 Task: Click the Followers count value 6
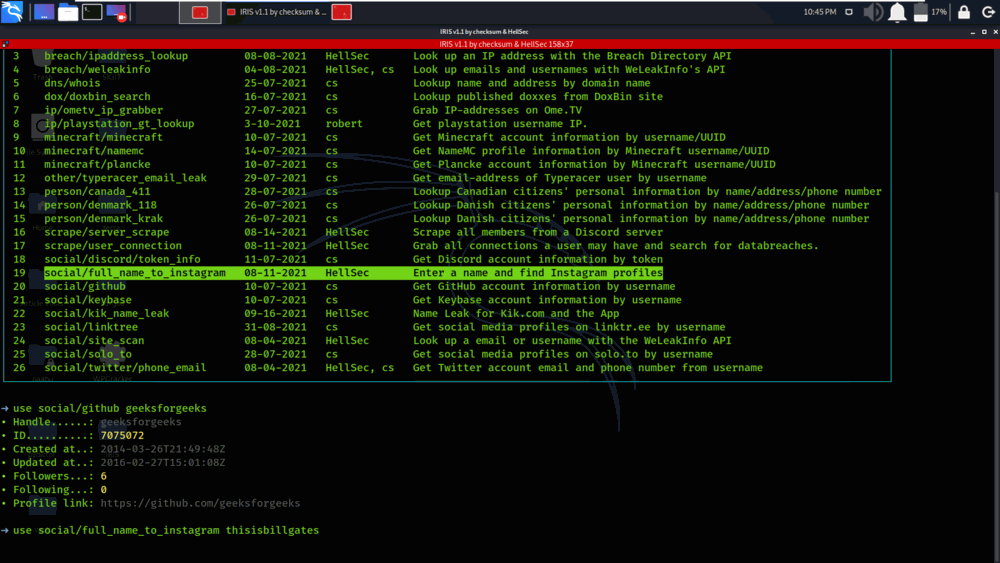[103, 476]
